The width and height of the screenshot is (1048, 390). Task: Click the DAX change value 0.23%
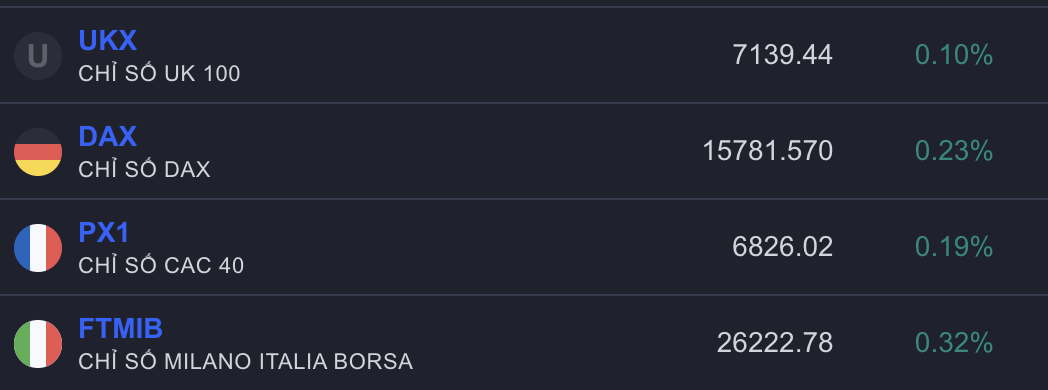tap(954, 151)
